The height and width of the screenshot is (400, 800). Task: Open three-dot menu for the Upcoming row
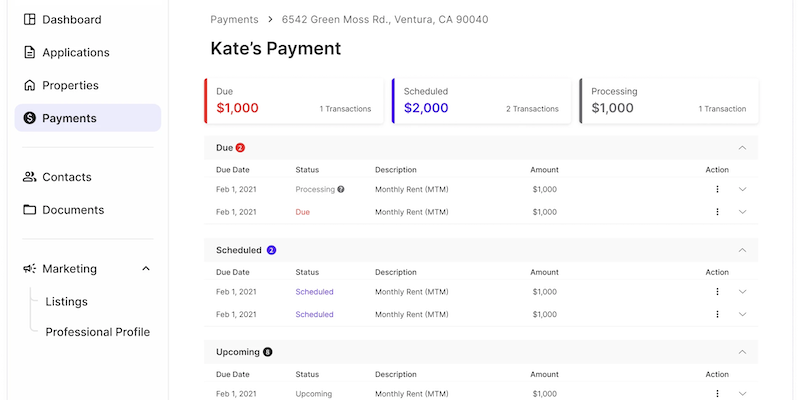[717, 394]
